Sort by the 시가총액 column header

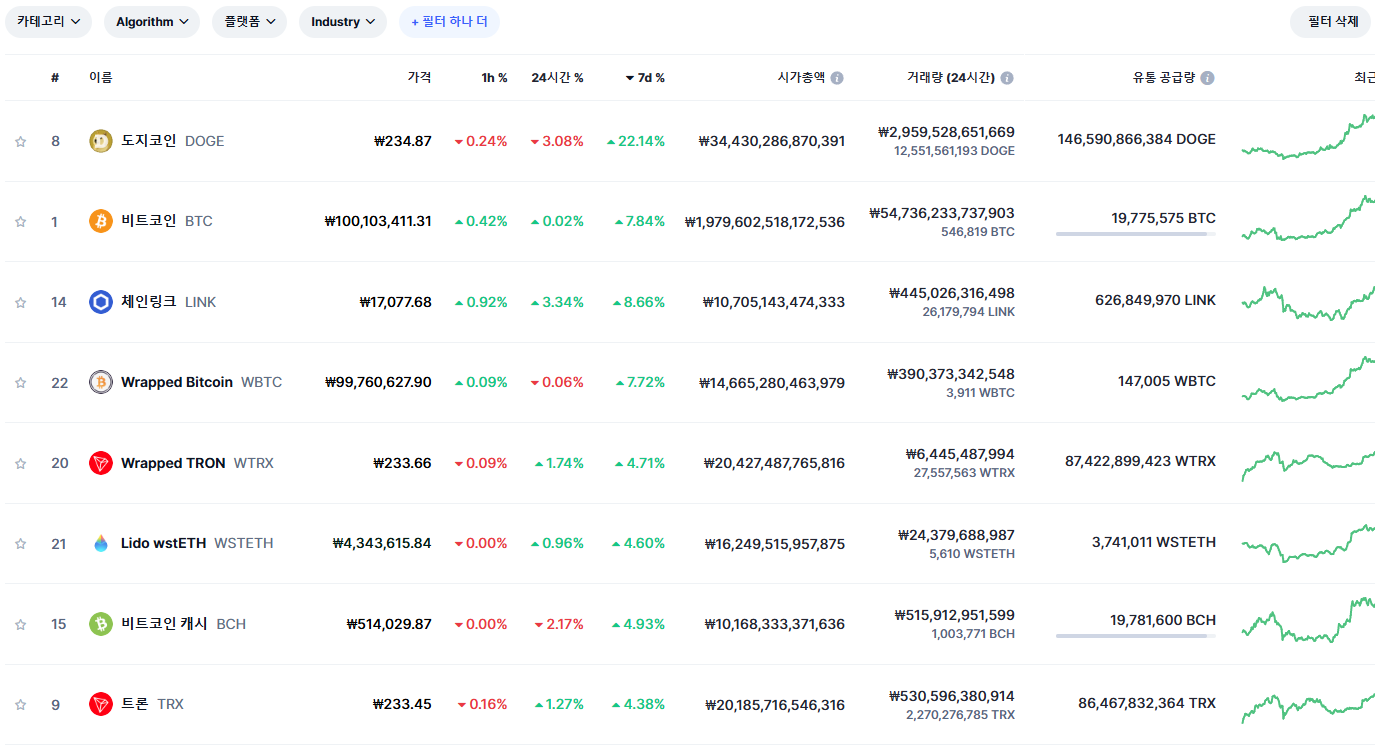point(801,77)
